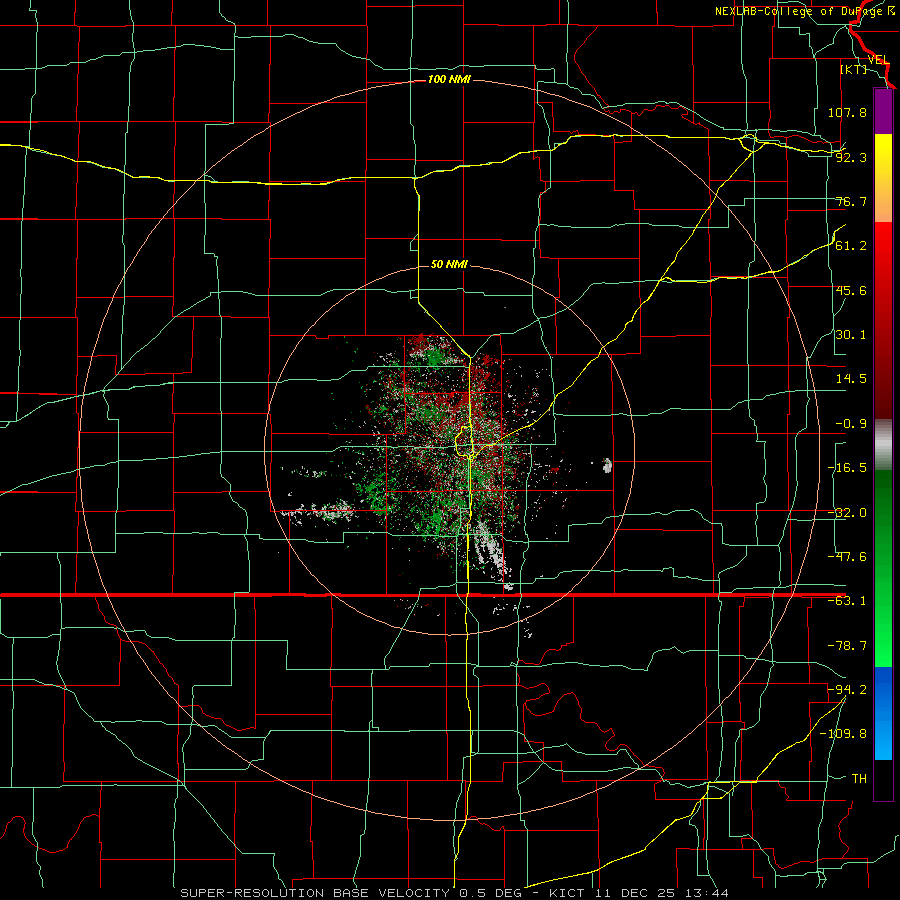Image resolution: width=900 pixels, height=900 pixels.
Task: Select the 45.6 scale value
Action: click(851, 290)
